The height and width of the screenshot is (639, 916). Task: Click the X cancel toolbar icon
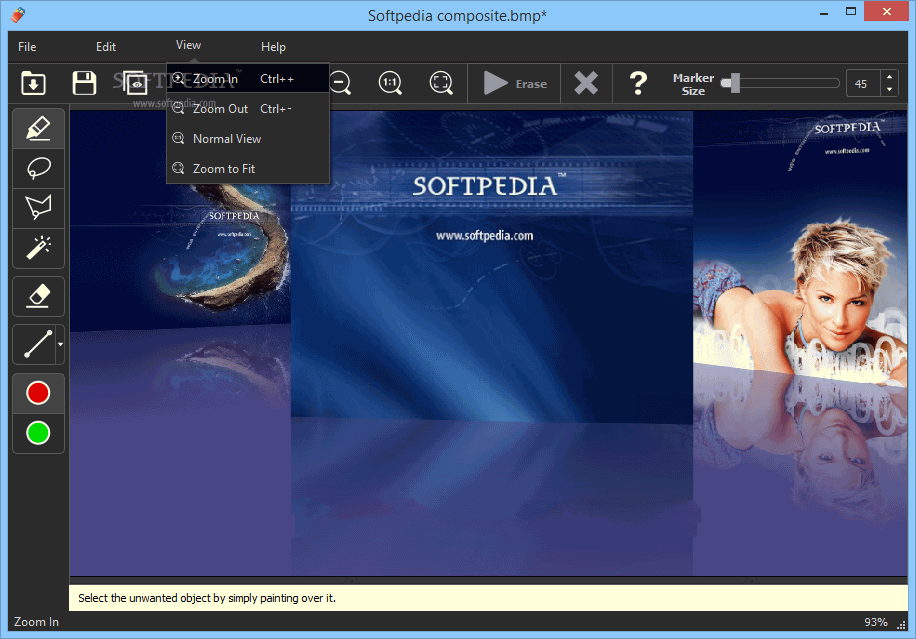[586, 83]
